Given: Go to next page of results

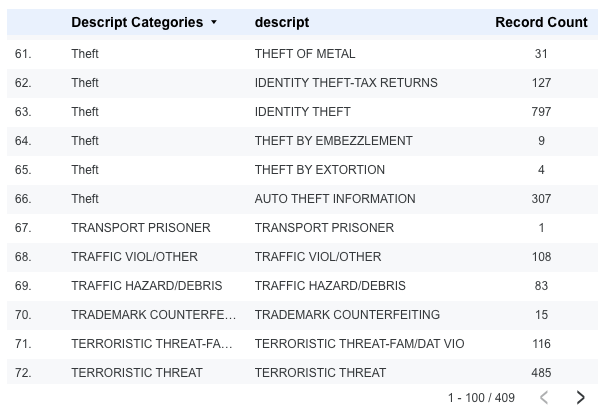Looking at the screenshot, I should pos(580,398).
